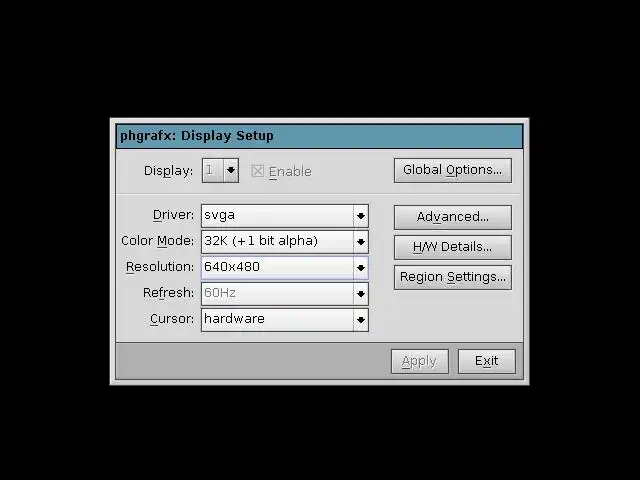
Task: Click the Exit button
Action: click(487, 361)
